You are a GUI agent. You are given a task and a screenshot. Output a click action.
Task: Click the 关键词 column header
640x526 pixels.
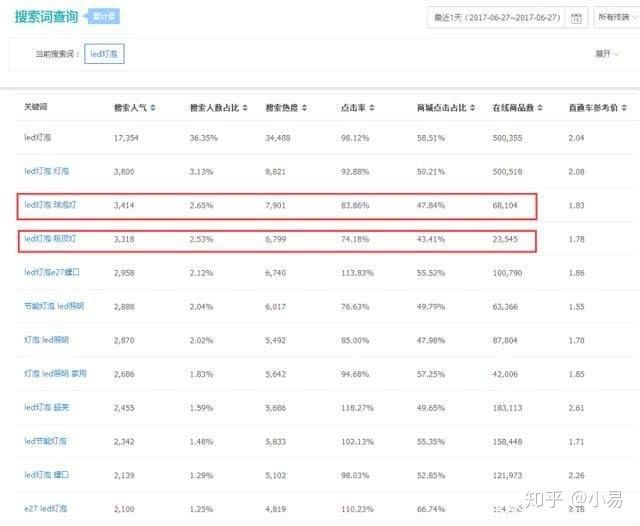(36, 107)
